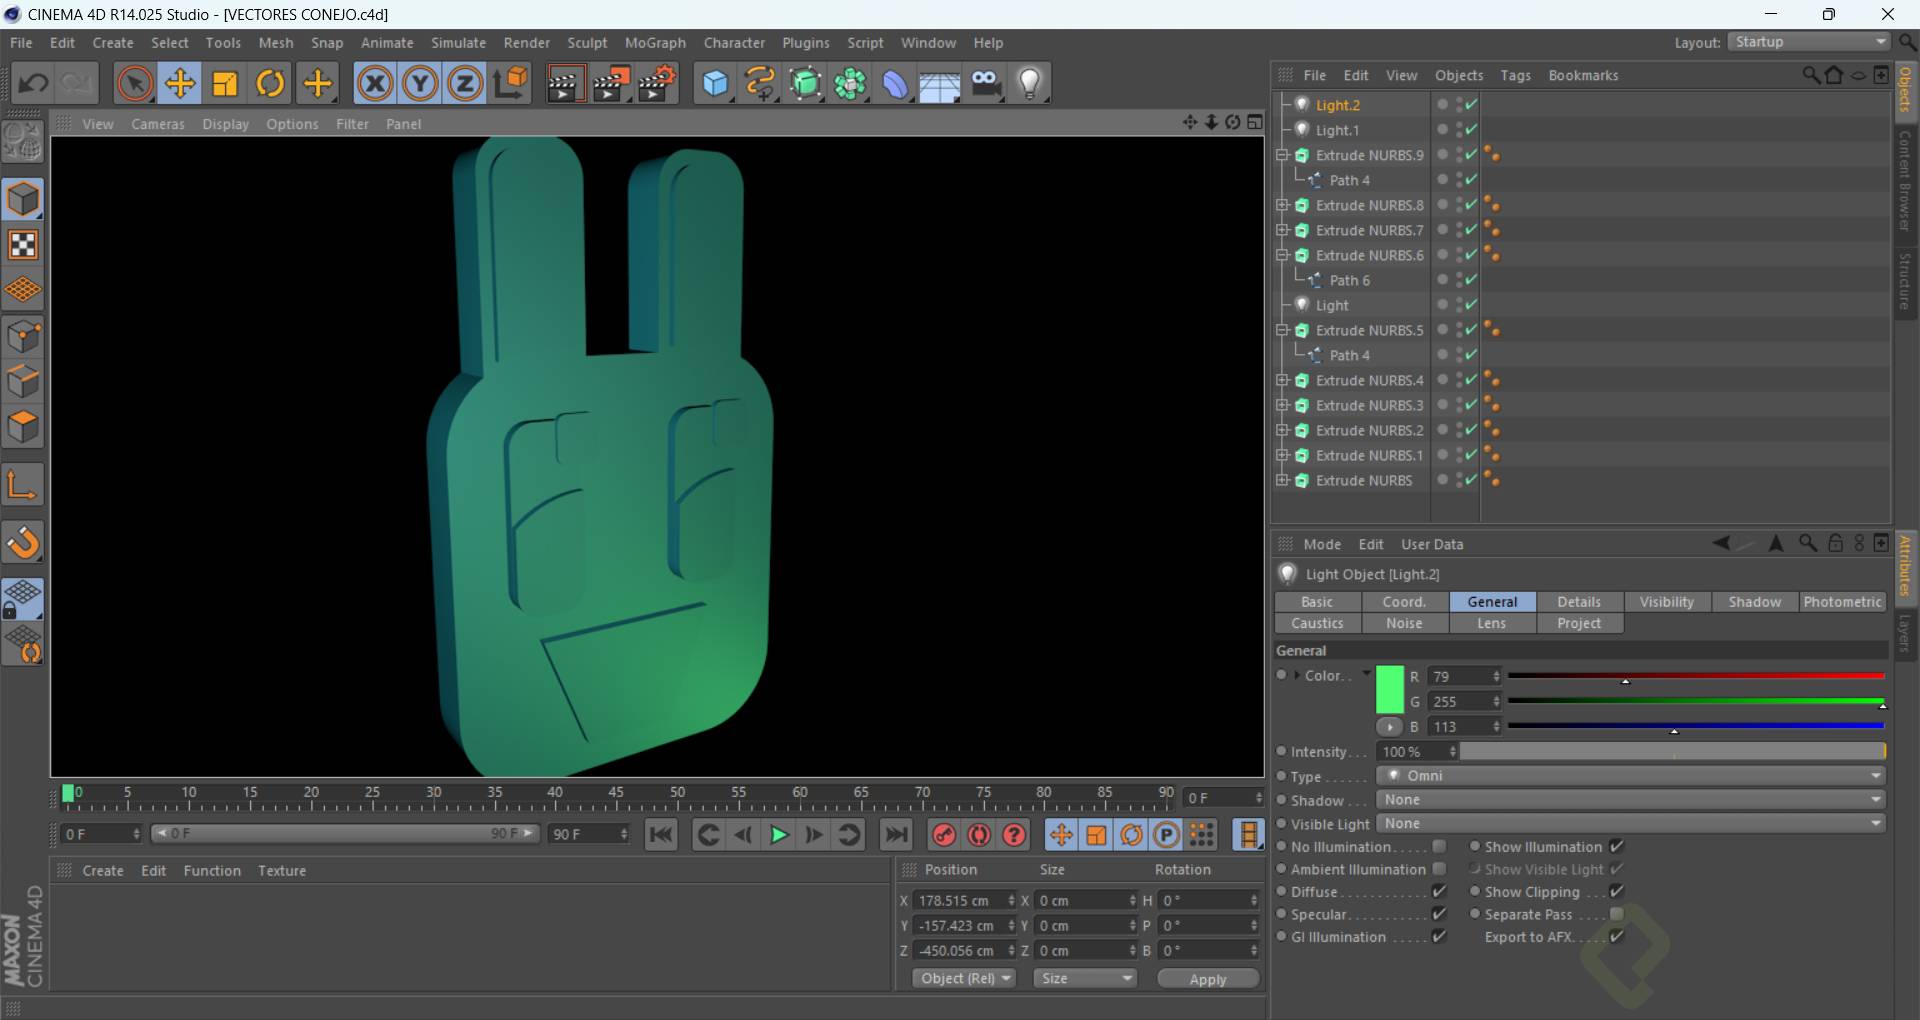Add a NURBS generator object
Viewport: 1920px width, 1020px height.
[805, 83]
